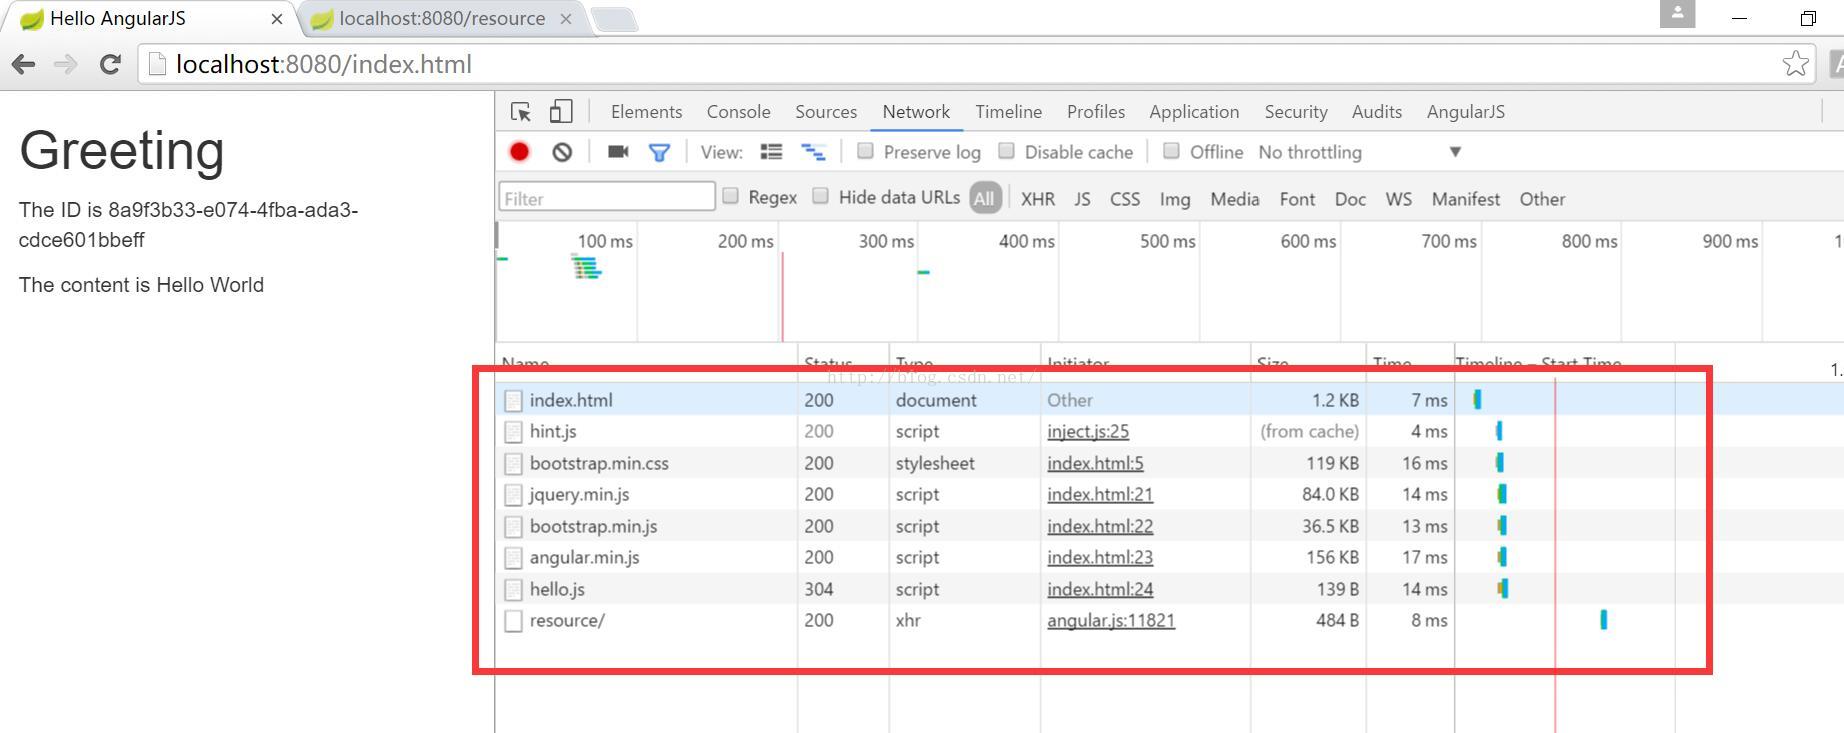
Task: Click the address bar URL
Action: (x=324, y=64)
